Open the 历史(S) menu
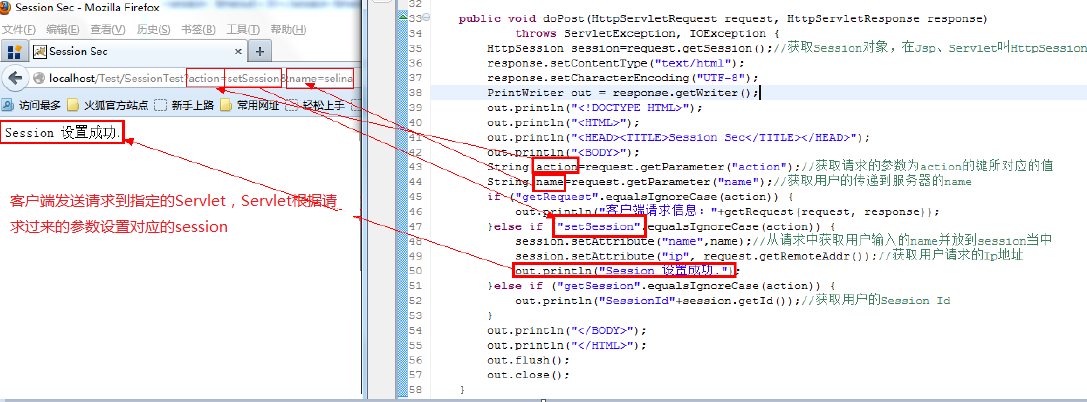 click(153, 30)
